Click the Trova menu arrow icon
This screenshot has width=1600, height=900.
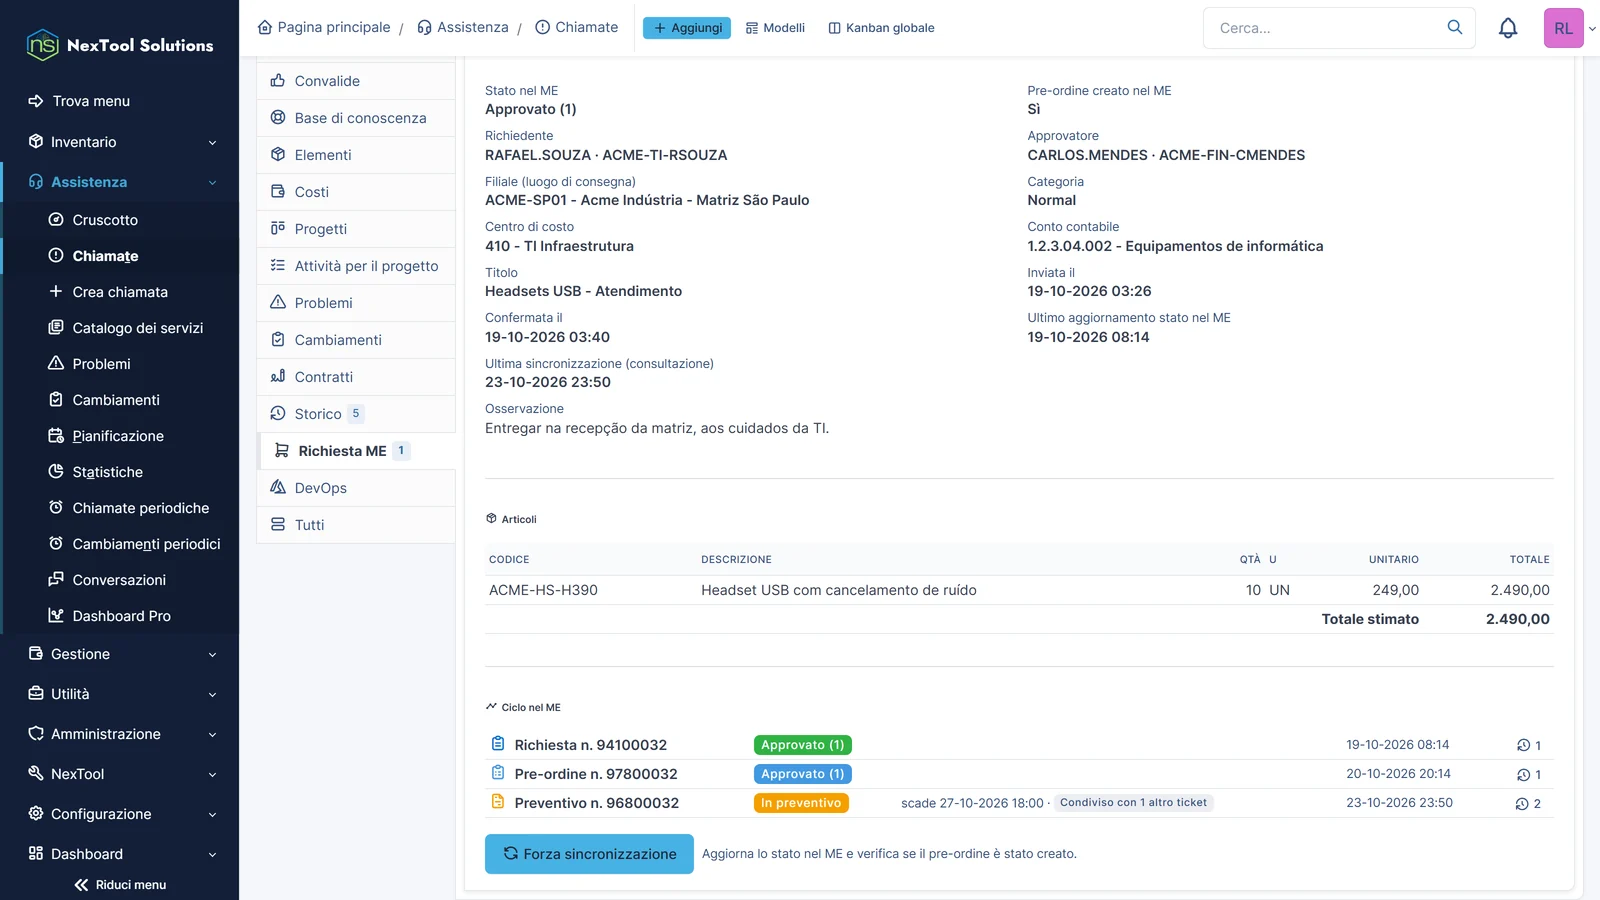tap(36, 101)
